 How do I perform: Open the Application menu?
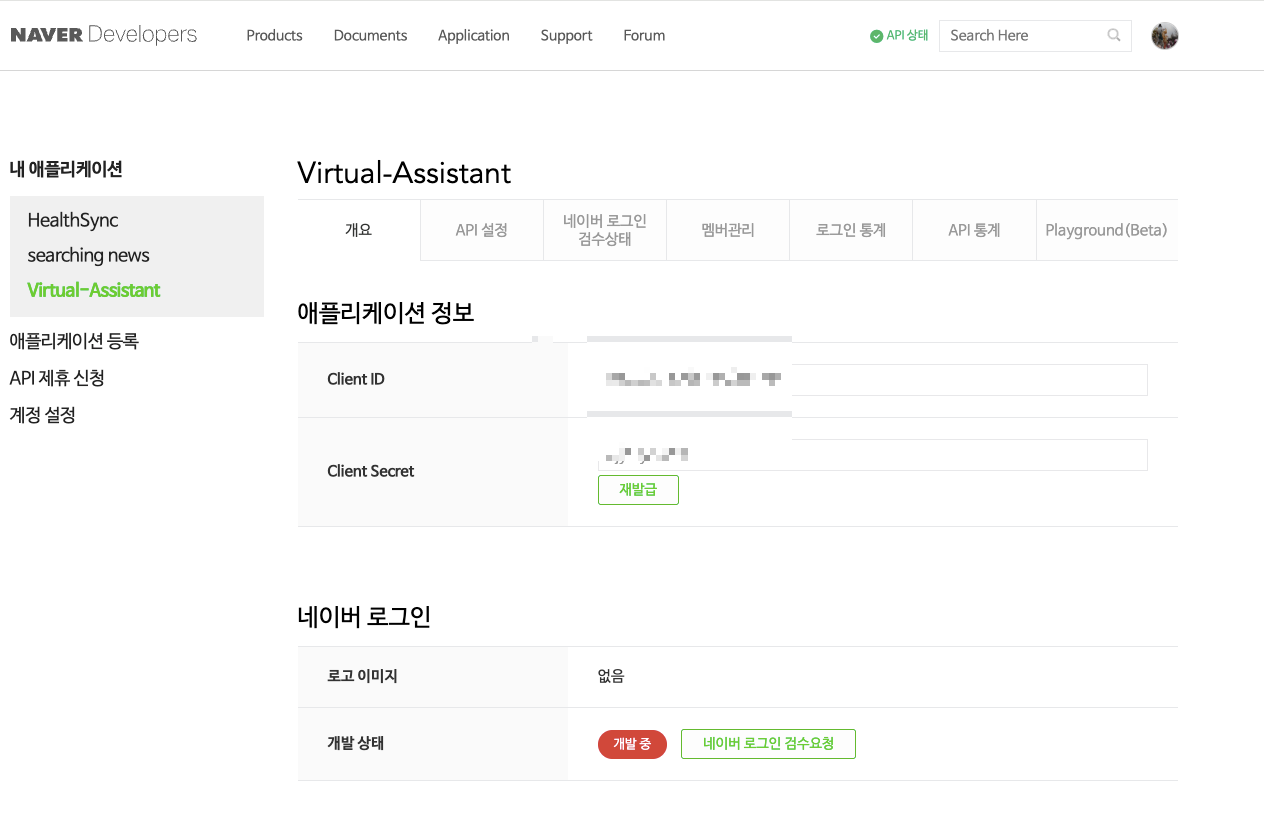coord(474,35)
